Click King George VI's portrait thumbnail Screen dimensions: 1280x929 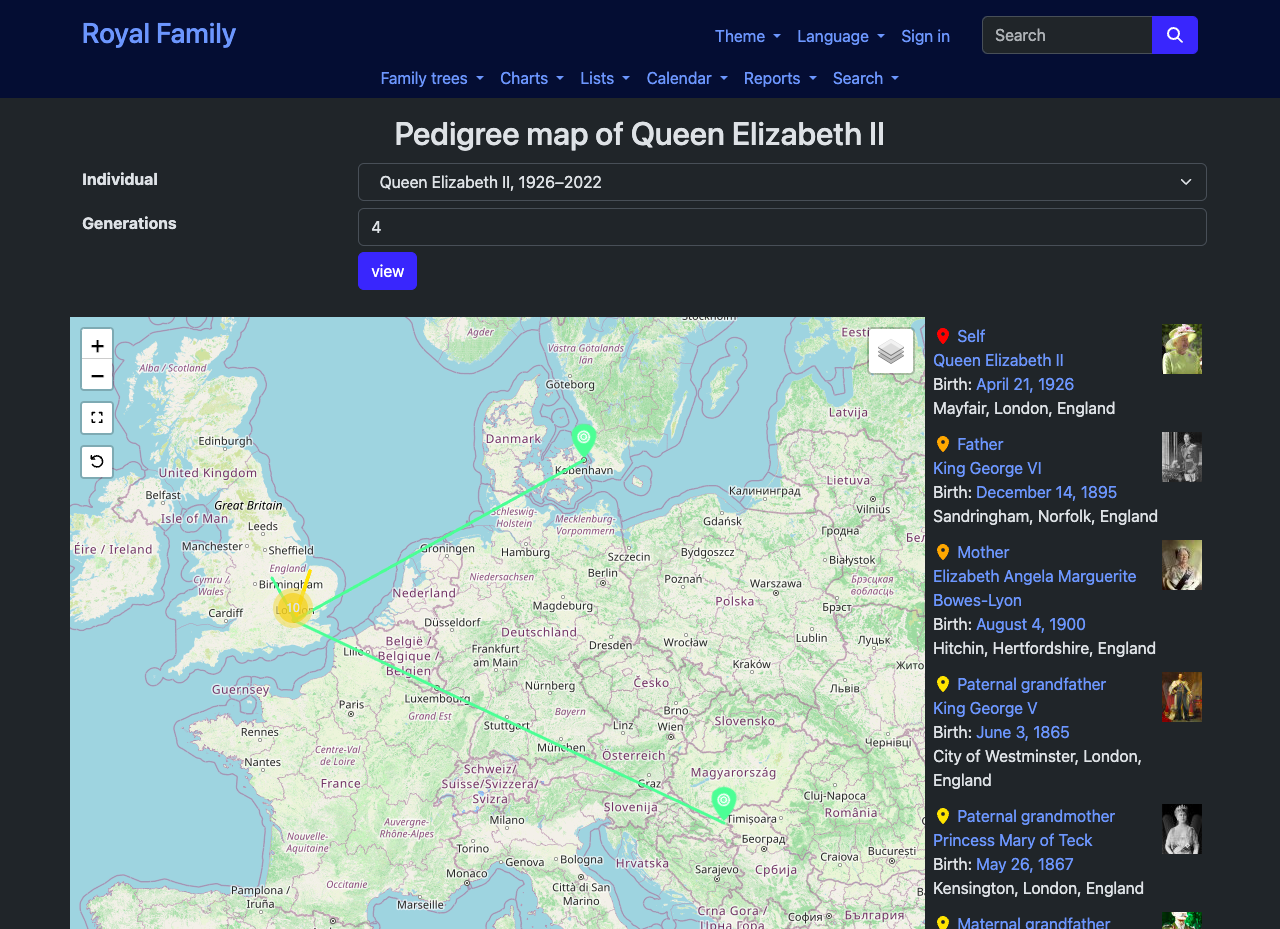[x=1182, y=457]
